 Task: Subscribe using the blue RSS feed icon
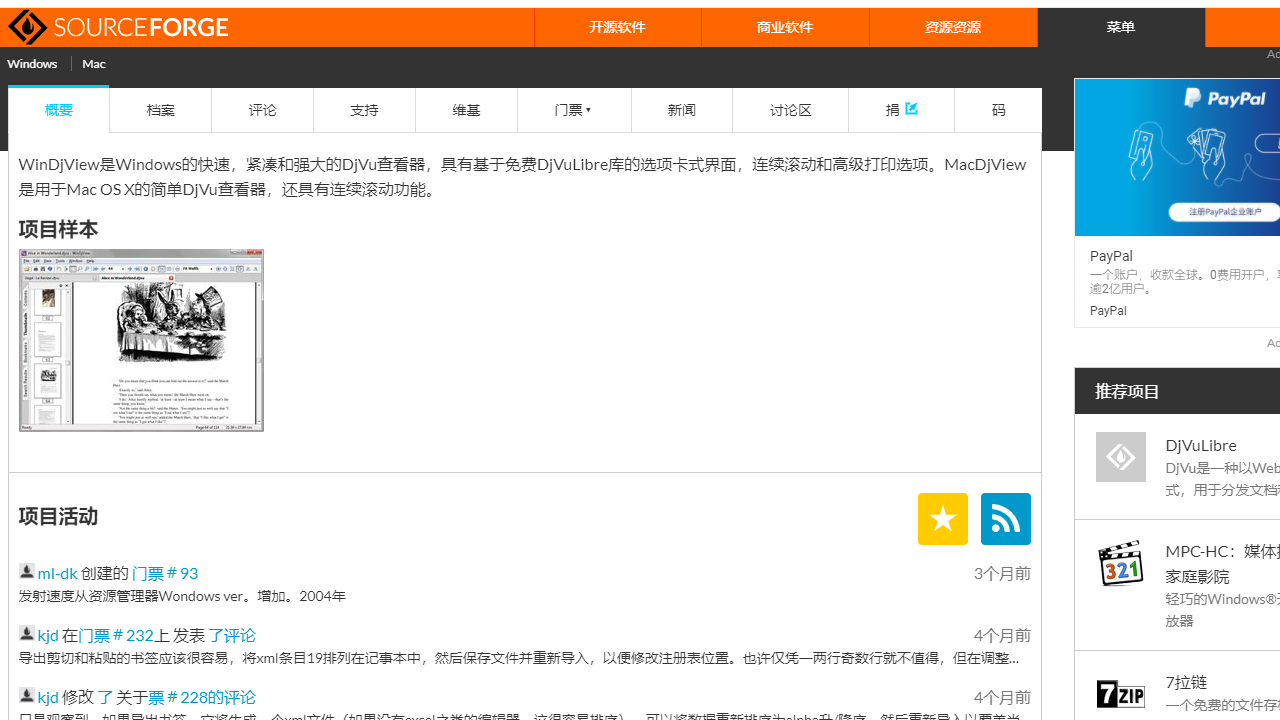click(1005, 519)
